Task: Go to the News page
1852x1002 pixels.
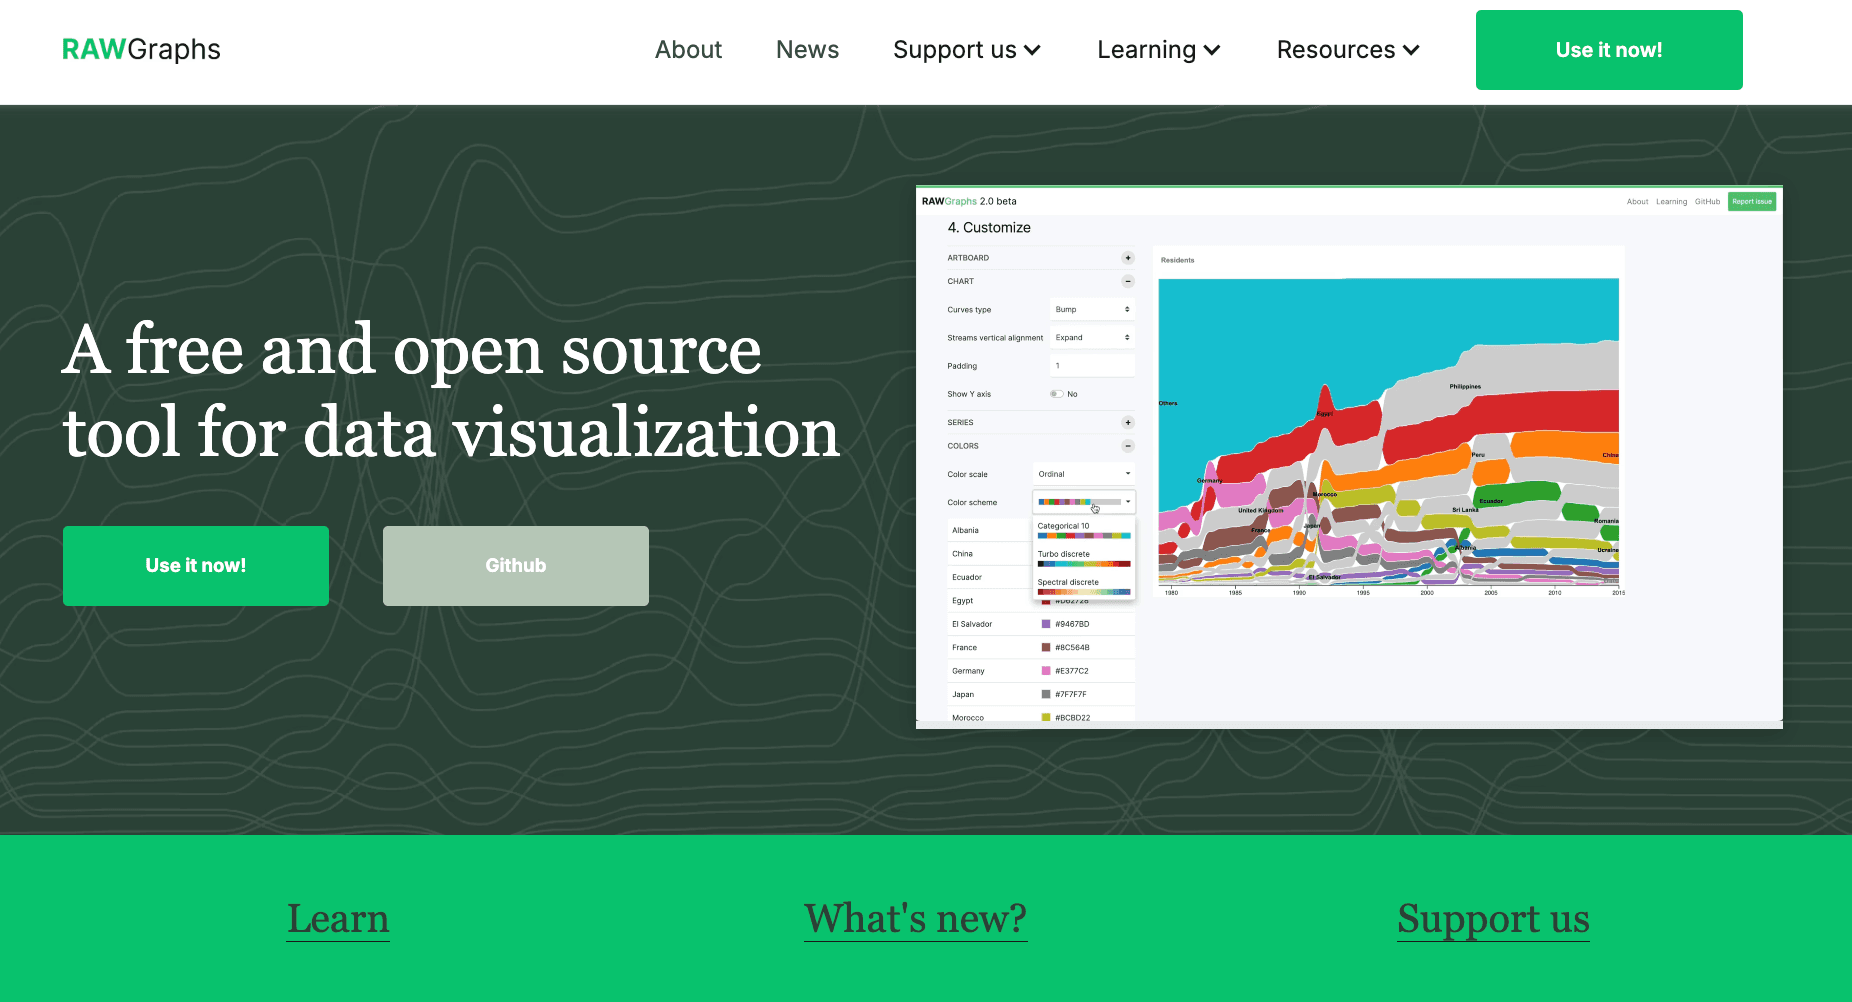Action: coord(807,50)
